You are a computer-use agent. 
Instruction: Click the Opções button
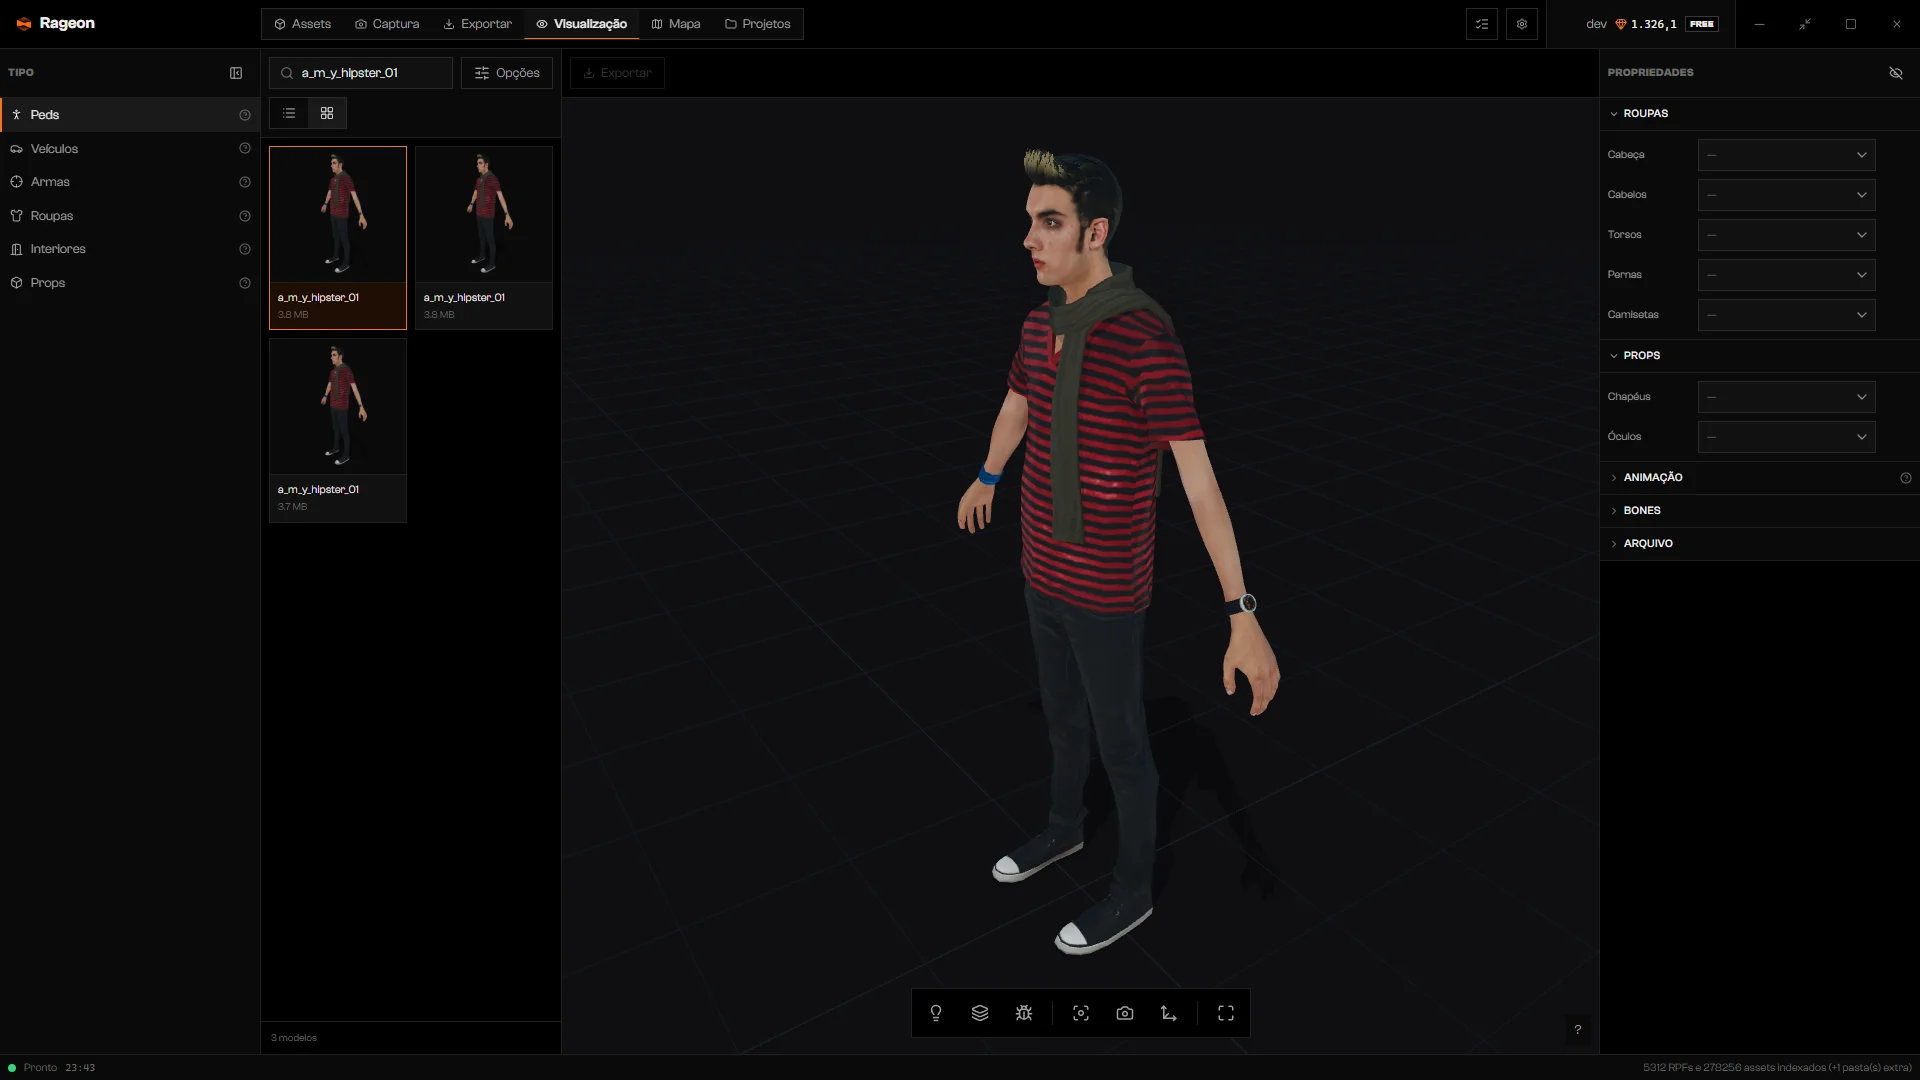[507, 73]
